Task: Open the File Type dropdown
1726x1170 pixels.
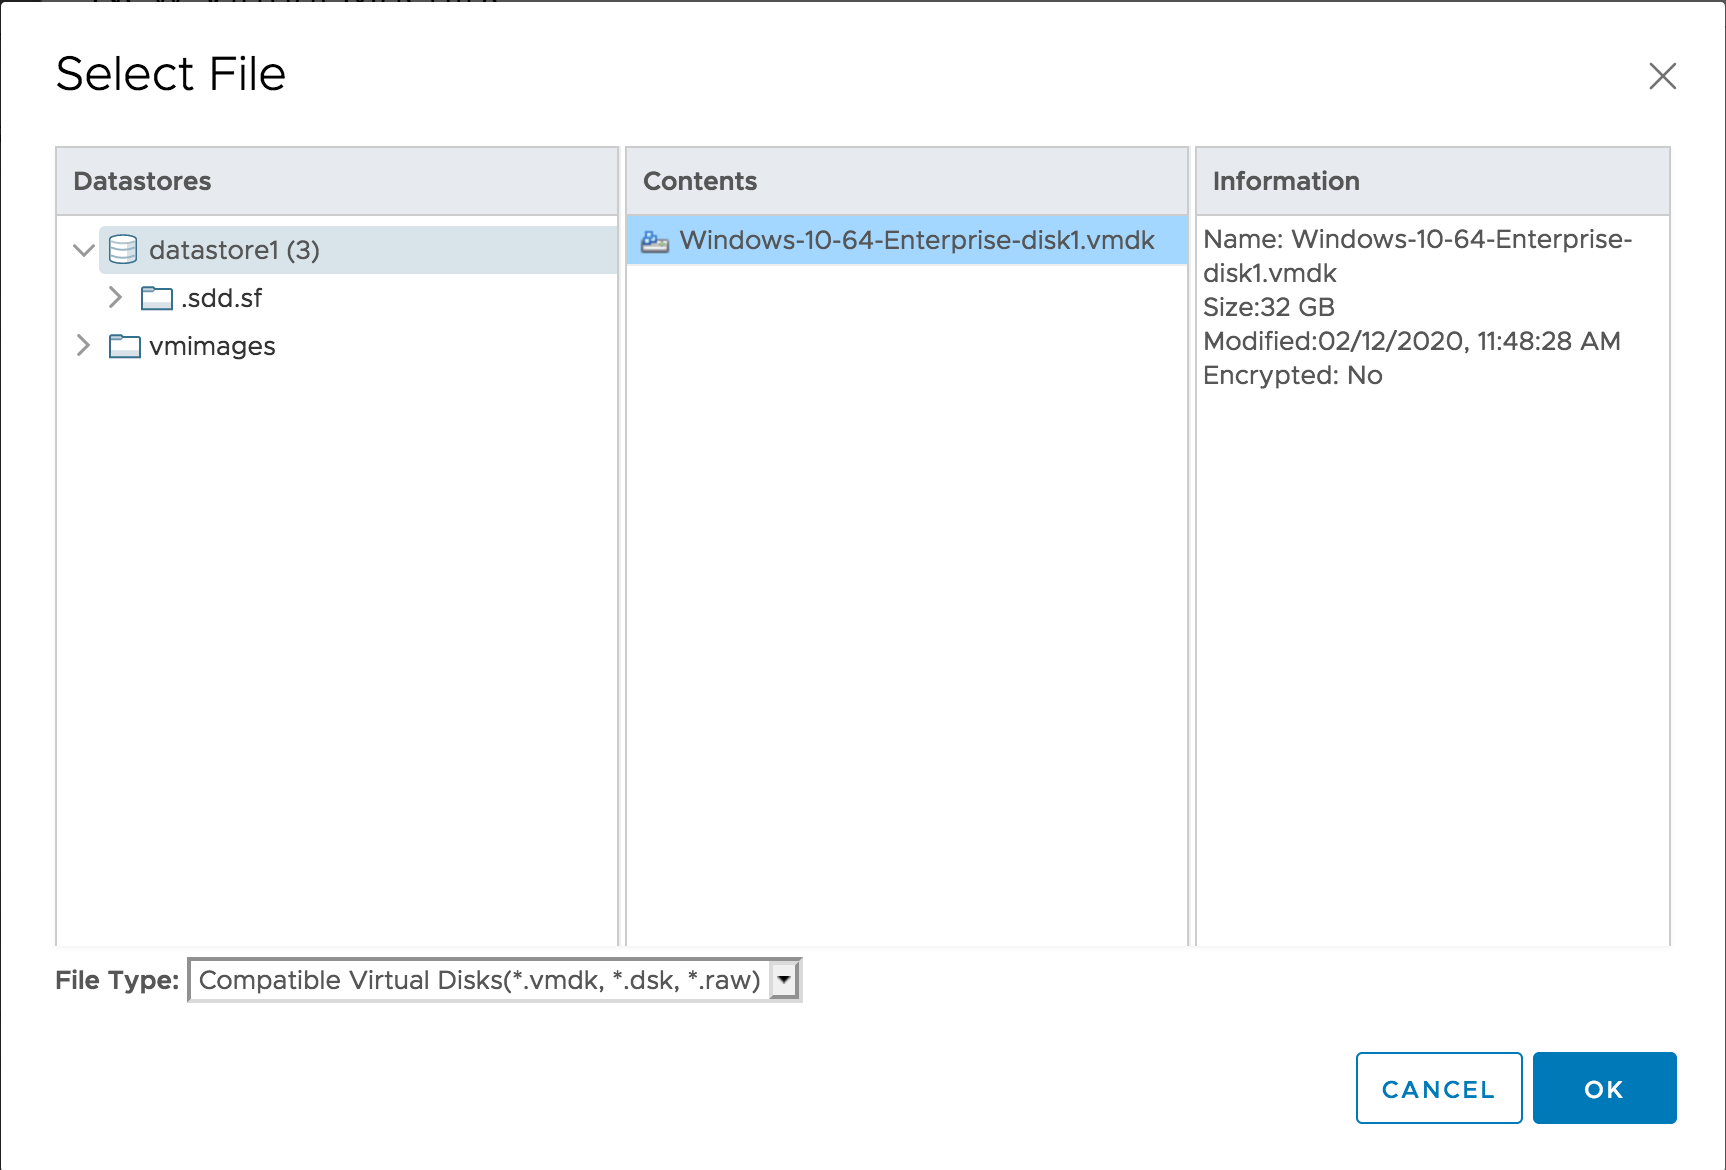Action: (494, 980)
